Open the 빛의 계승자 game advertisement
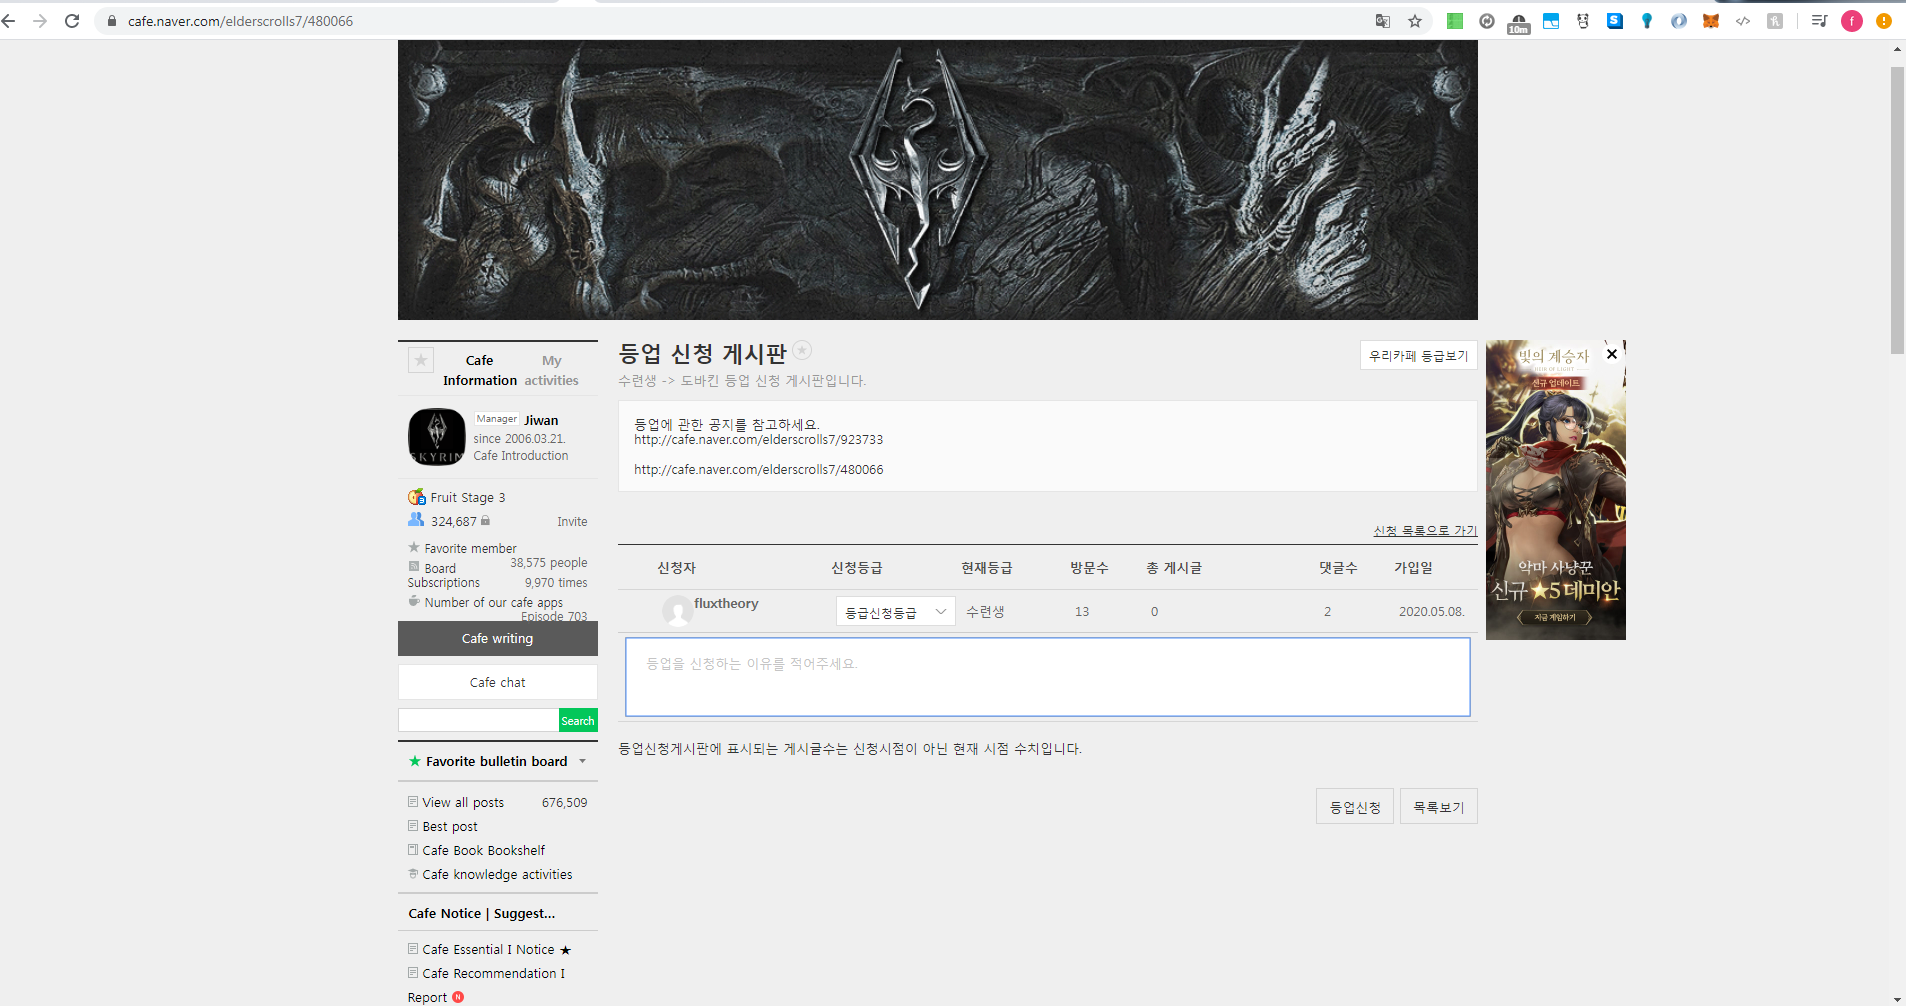Viewport: 1920px width, 1006px height. (x=1556, y=490)
